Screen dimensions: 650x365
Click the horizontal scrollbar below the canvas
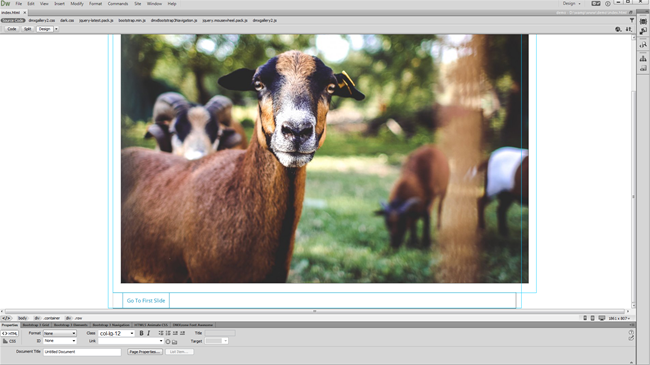[x=315, y=311]
